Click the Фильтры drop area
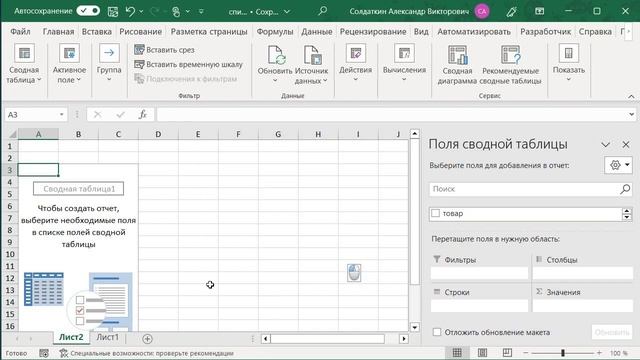Screen dimensions: 640x360 [480, 273]
